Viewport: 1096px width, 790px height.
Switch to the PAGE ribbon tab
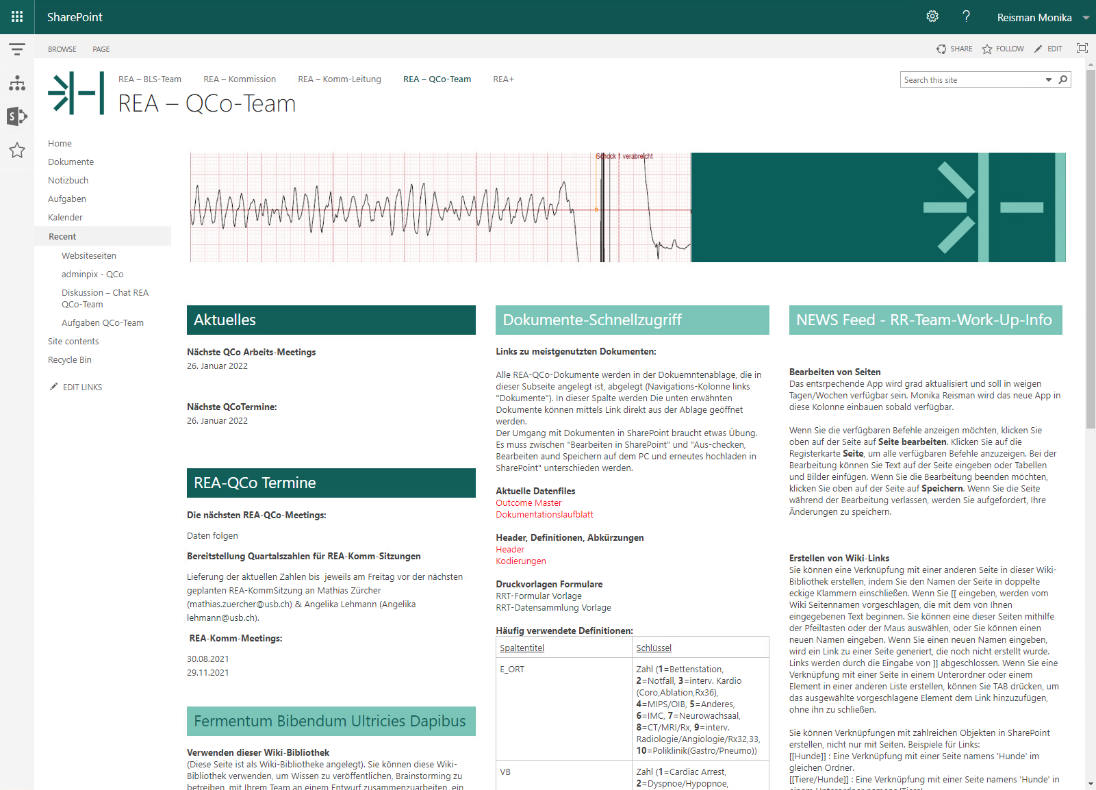click(101, 49)
